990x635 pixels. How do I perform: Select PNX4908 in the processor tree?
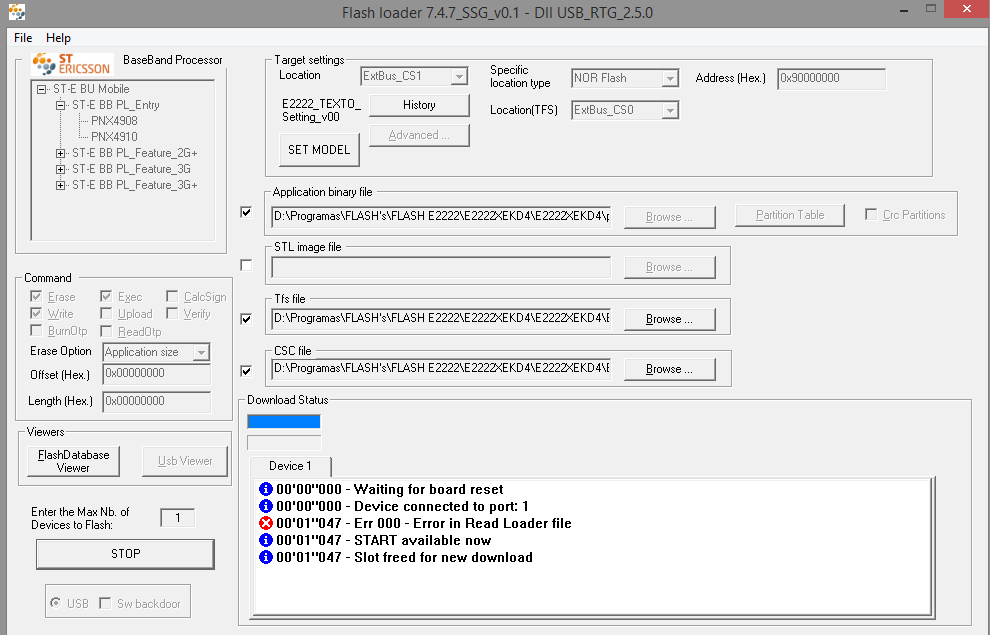tap(114, 121)
